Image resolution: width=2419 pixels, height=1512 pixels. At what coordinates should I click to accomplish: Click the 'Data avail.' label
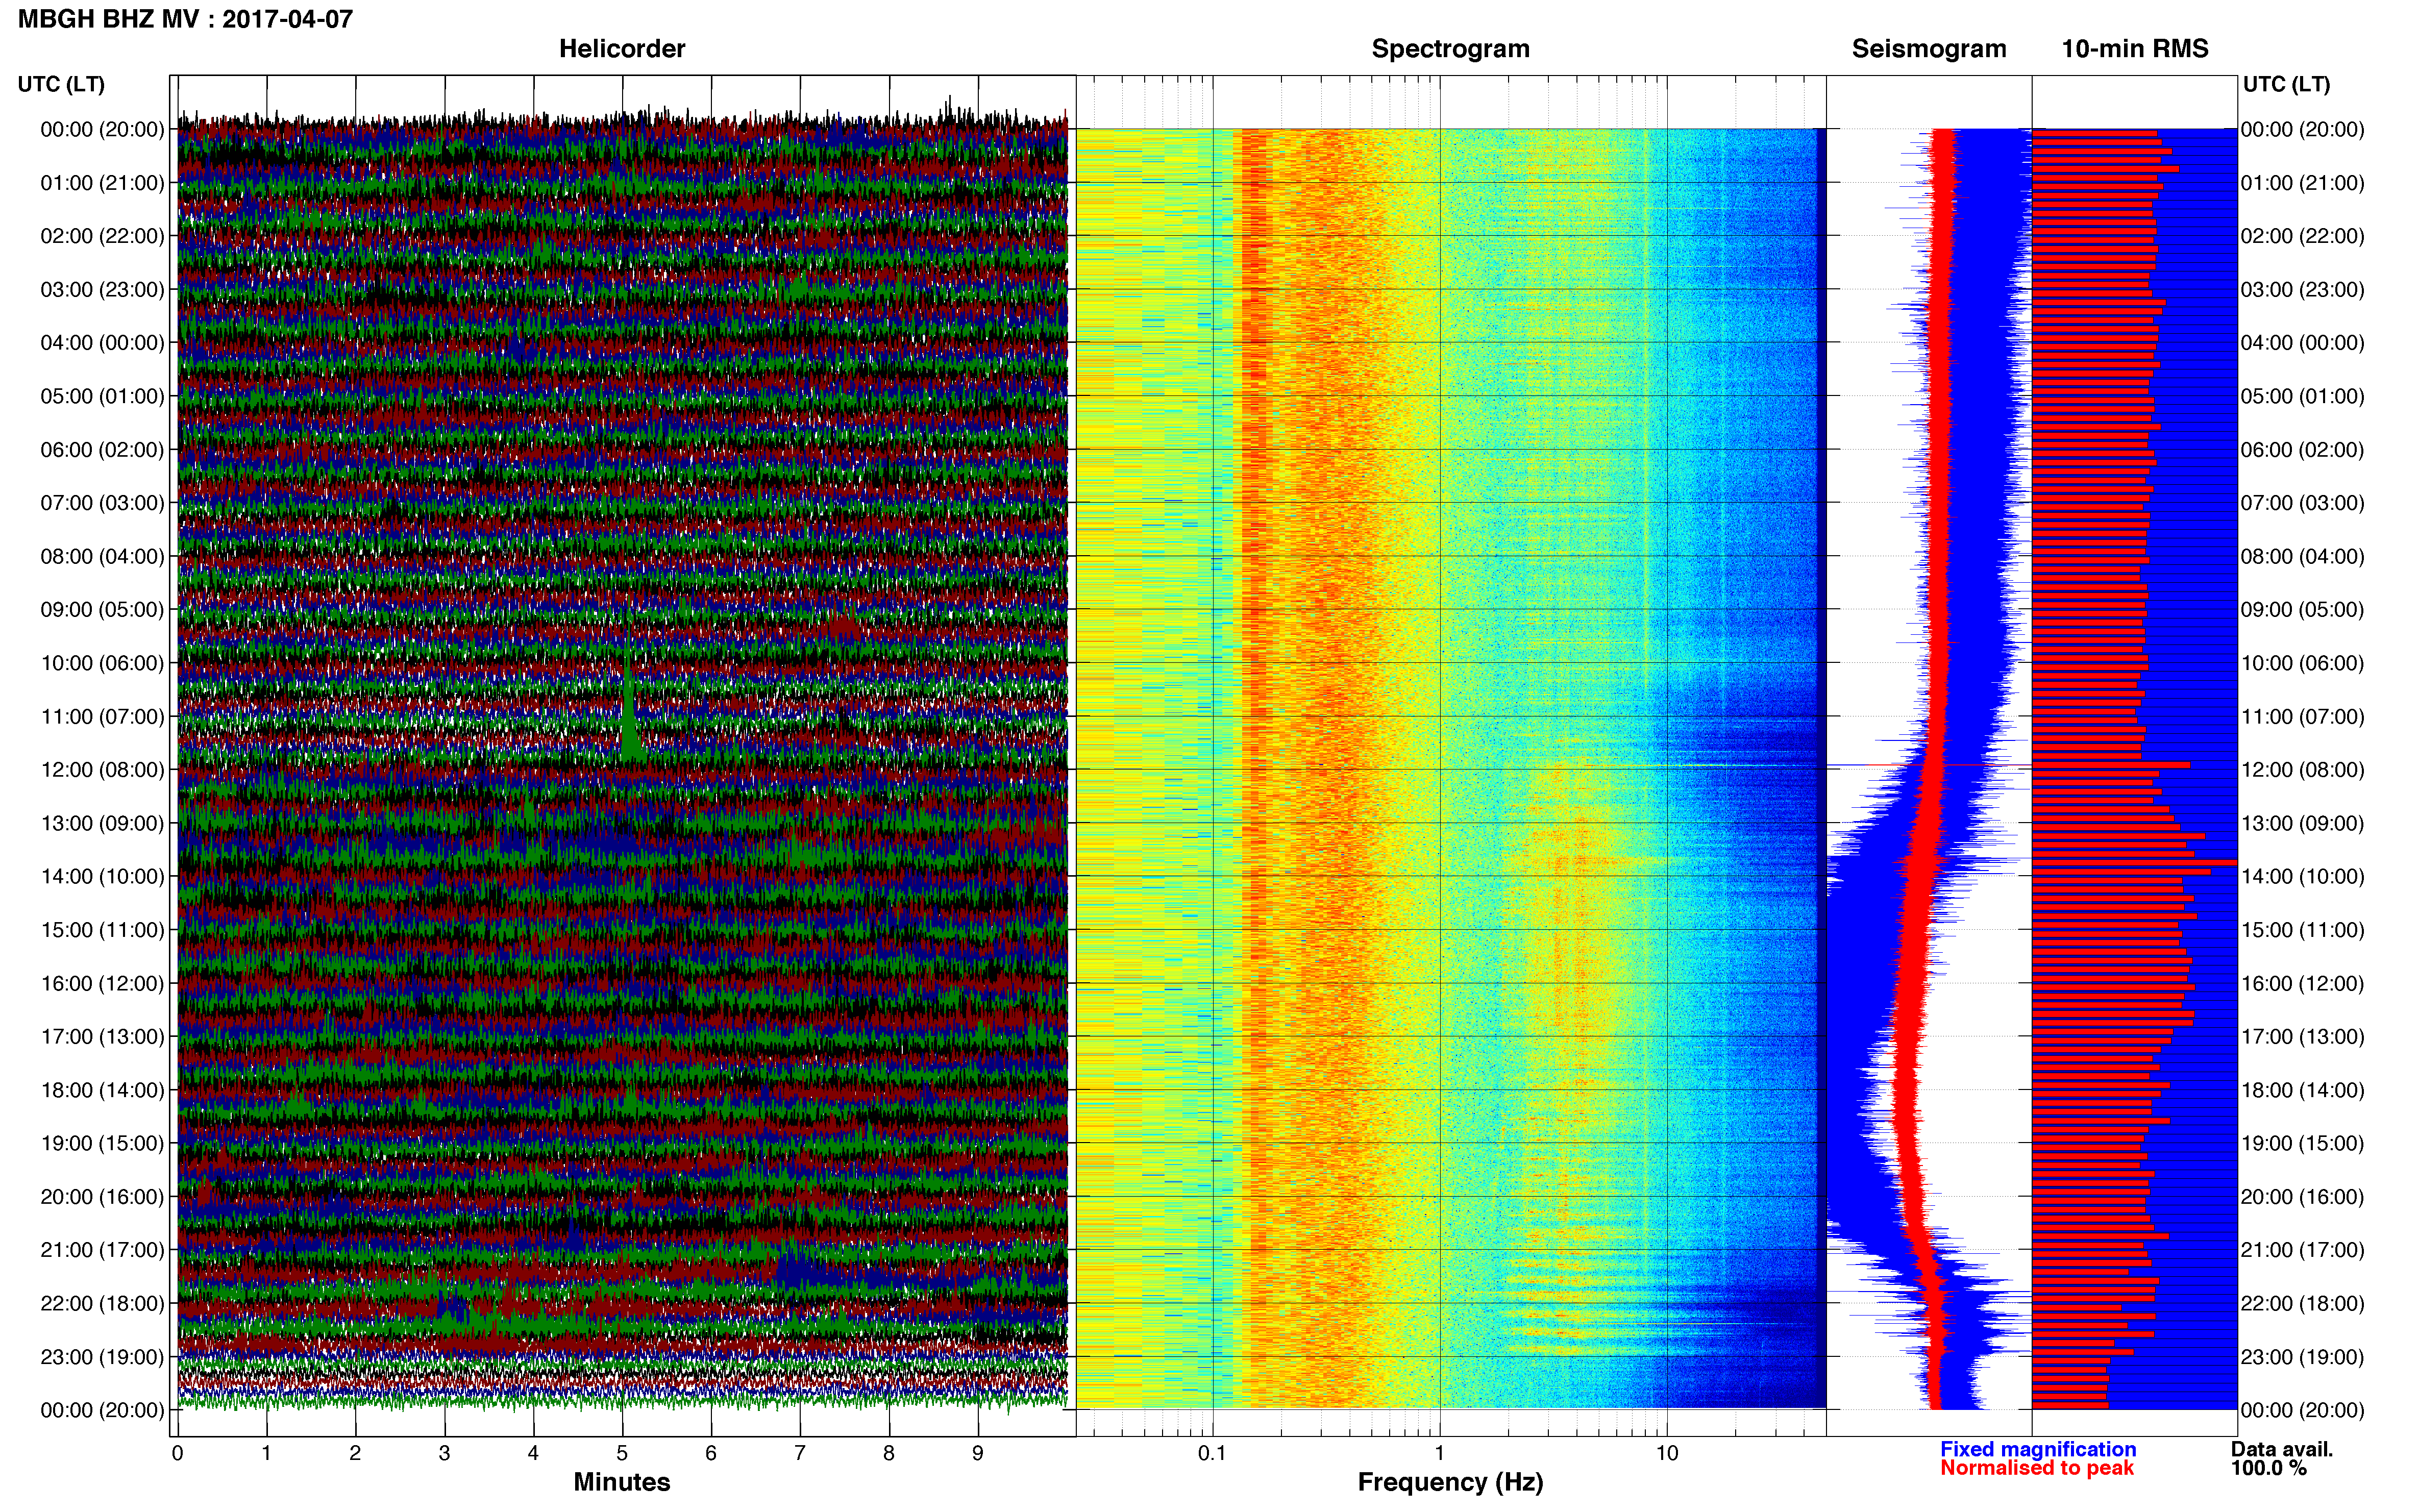pyautogui.click(x=2282, y=1449)
